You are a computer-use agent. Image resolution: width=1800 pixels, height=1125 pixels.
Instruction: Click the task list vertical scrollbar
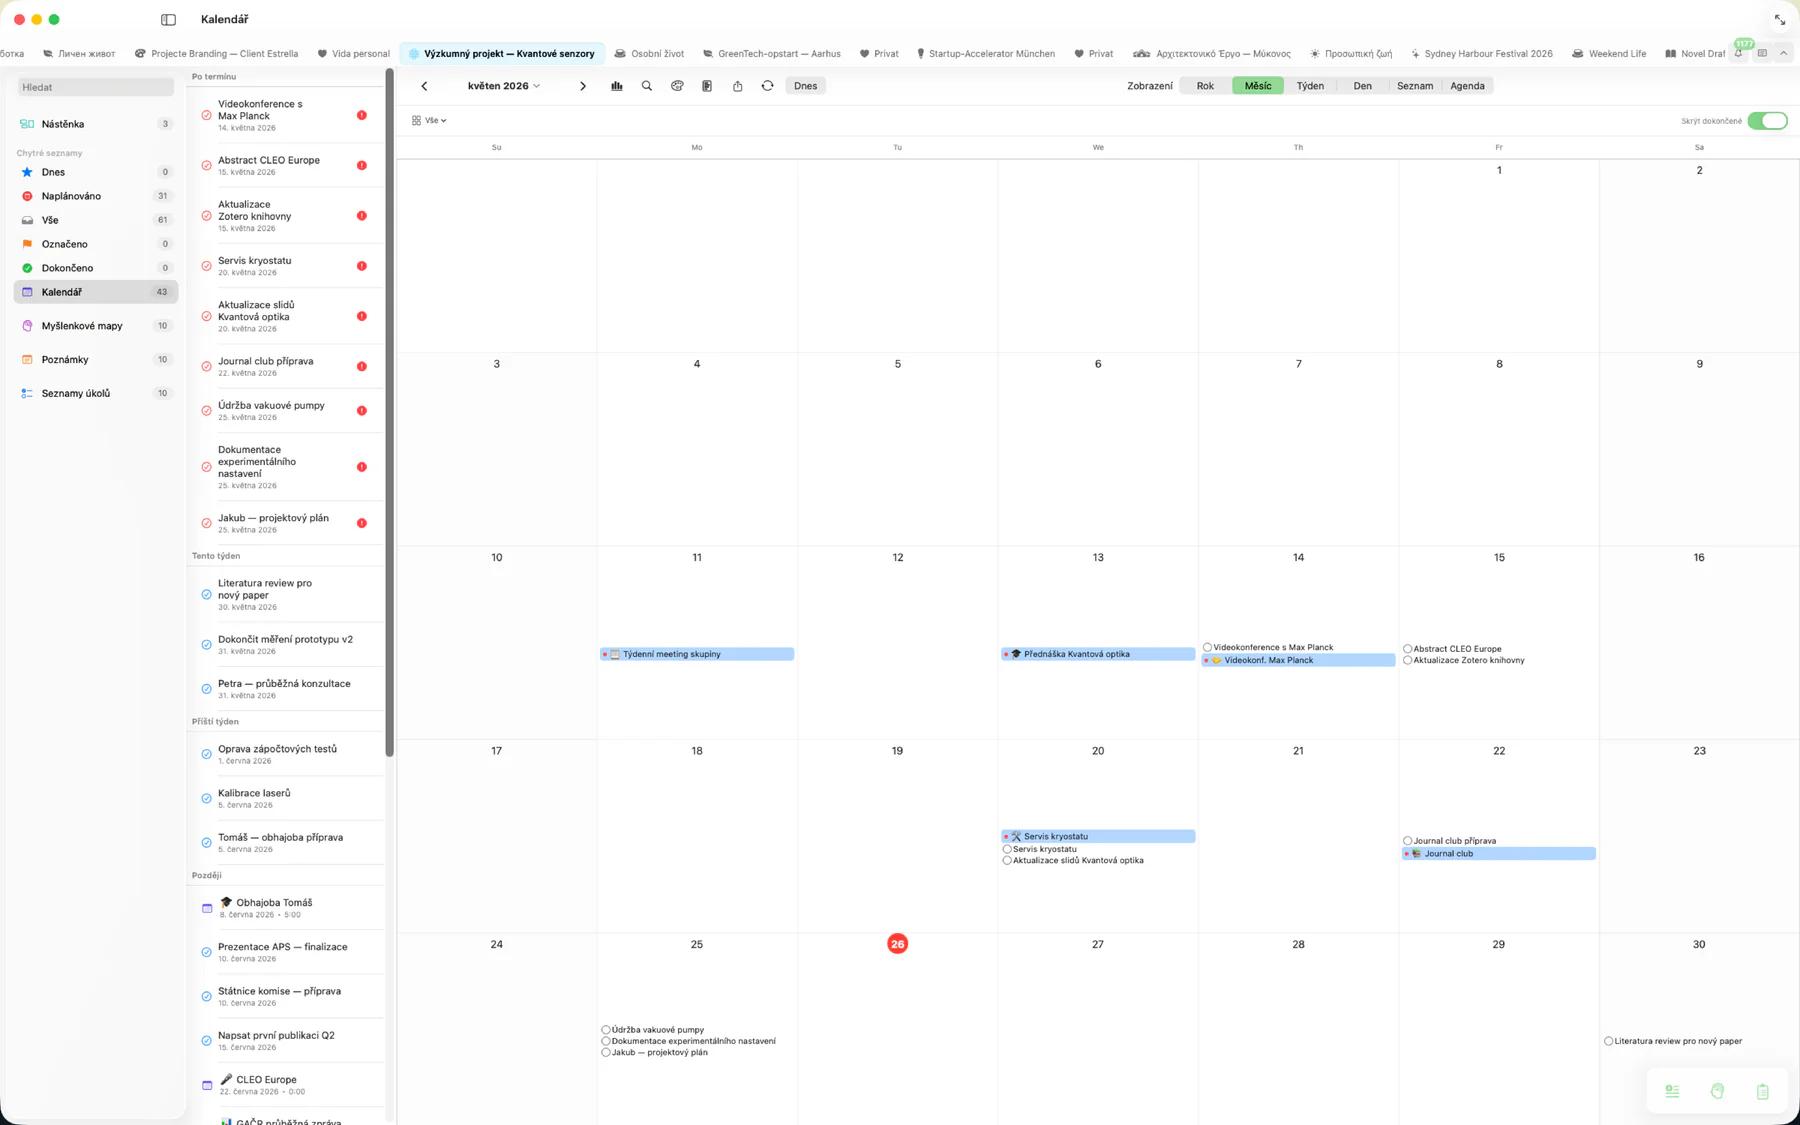tap(389, 412)
